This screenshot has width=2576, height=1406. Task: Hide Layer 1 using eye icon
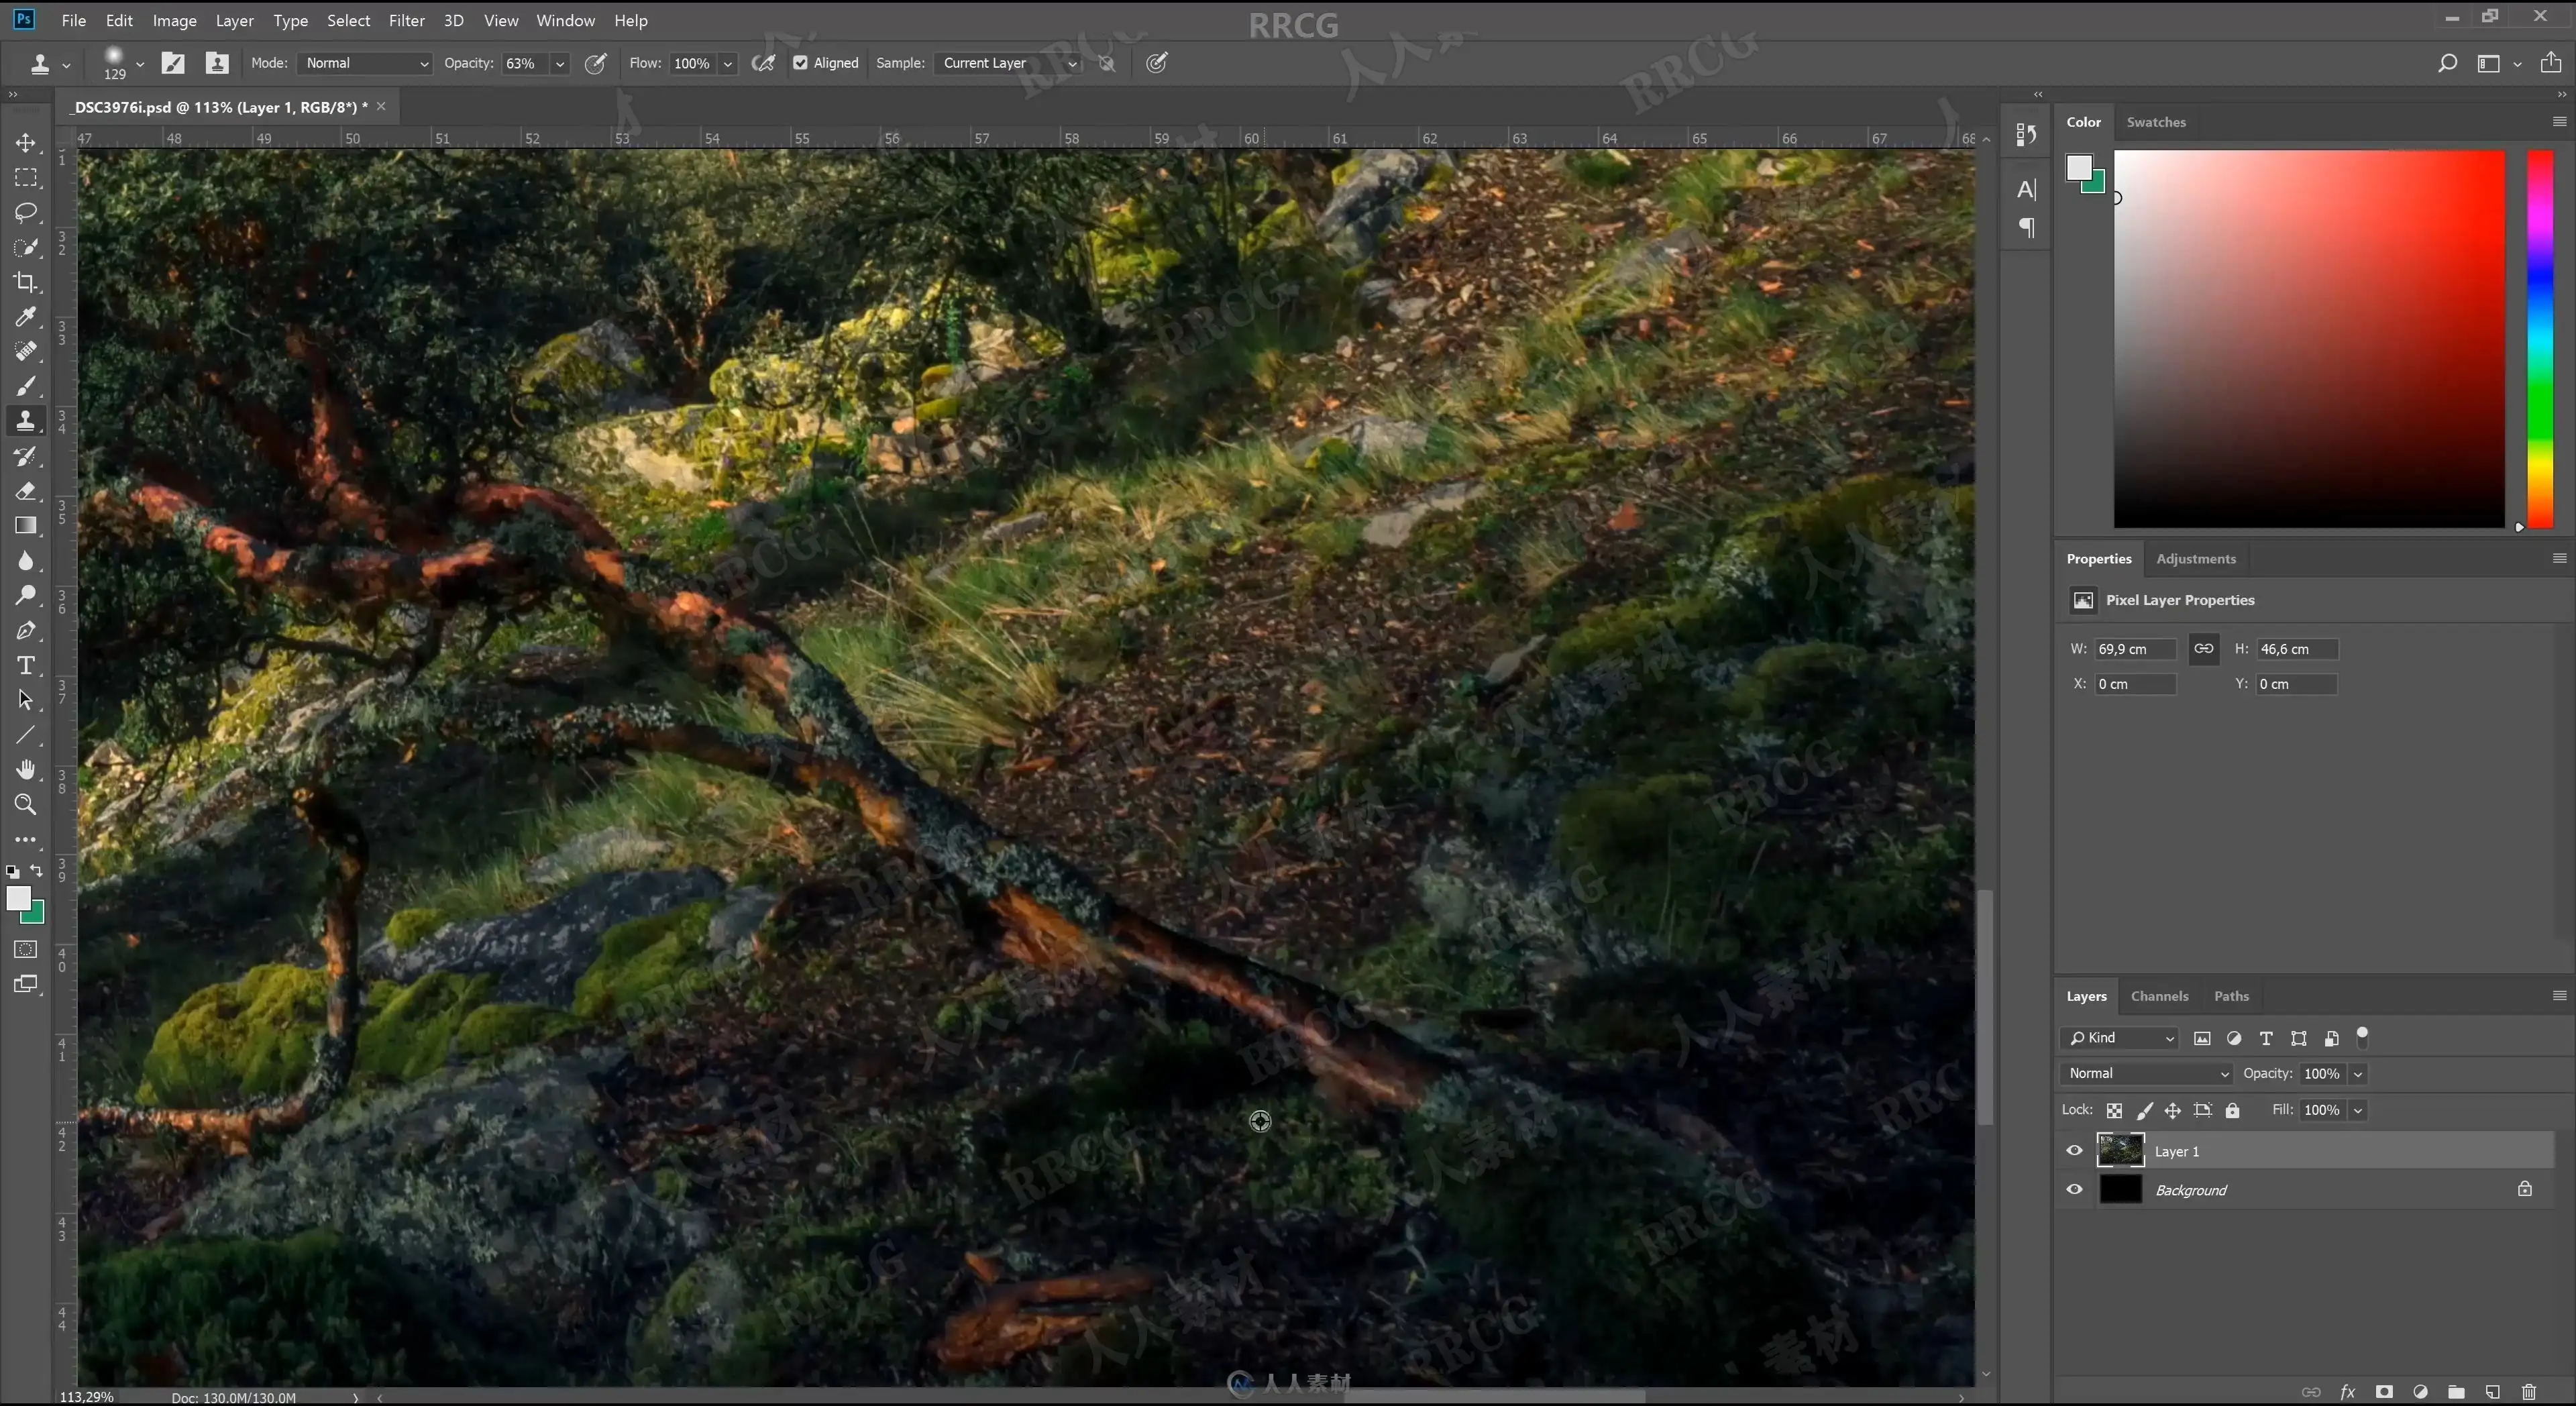coord(2075,1151)
